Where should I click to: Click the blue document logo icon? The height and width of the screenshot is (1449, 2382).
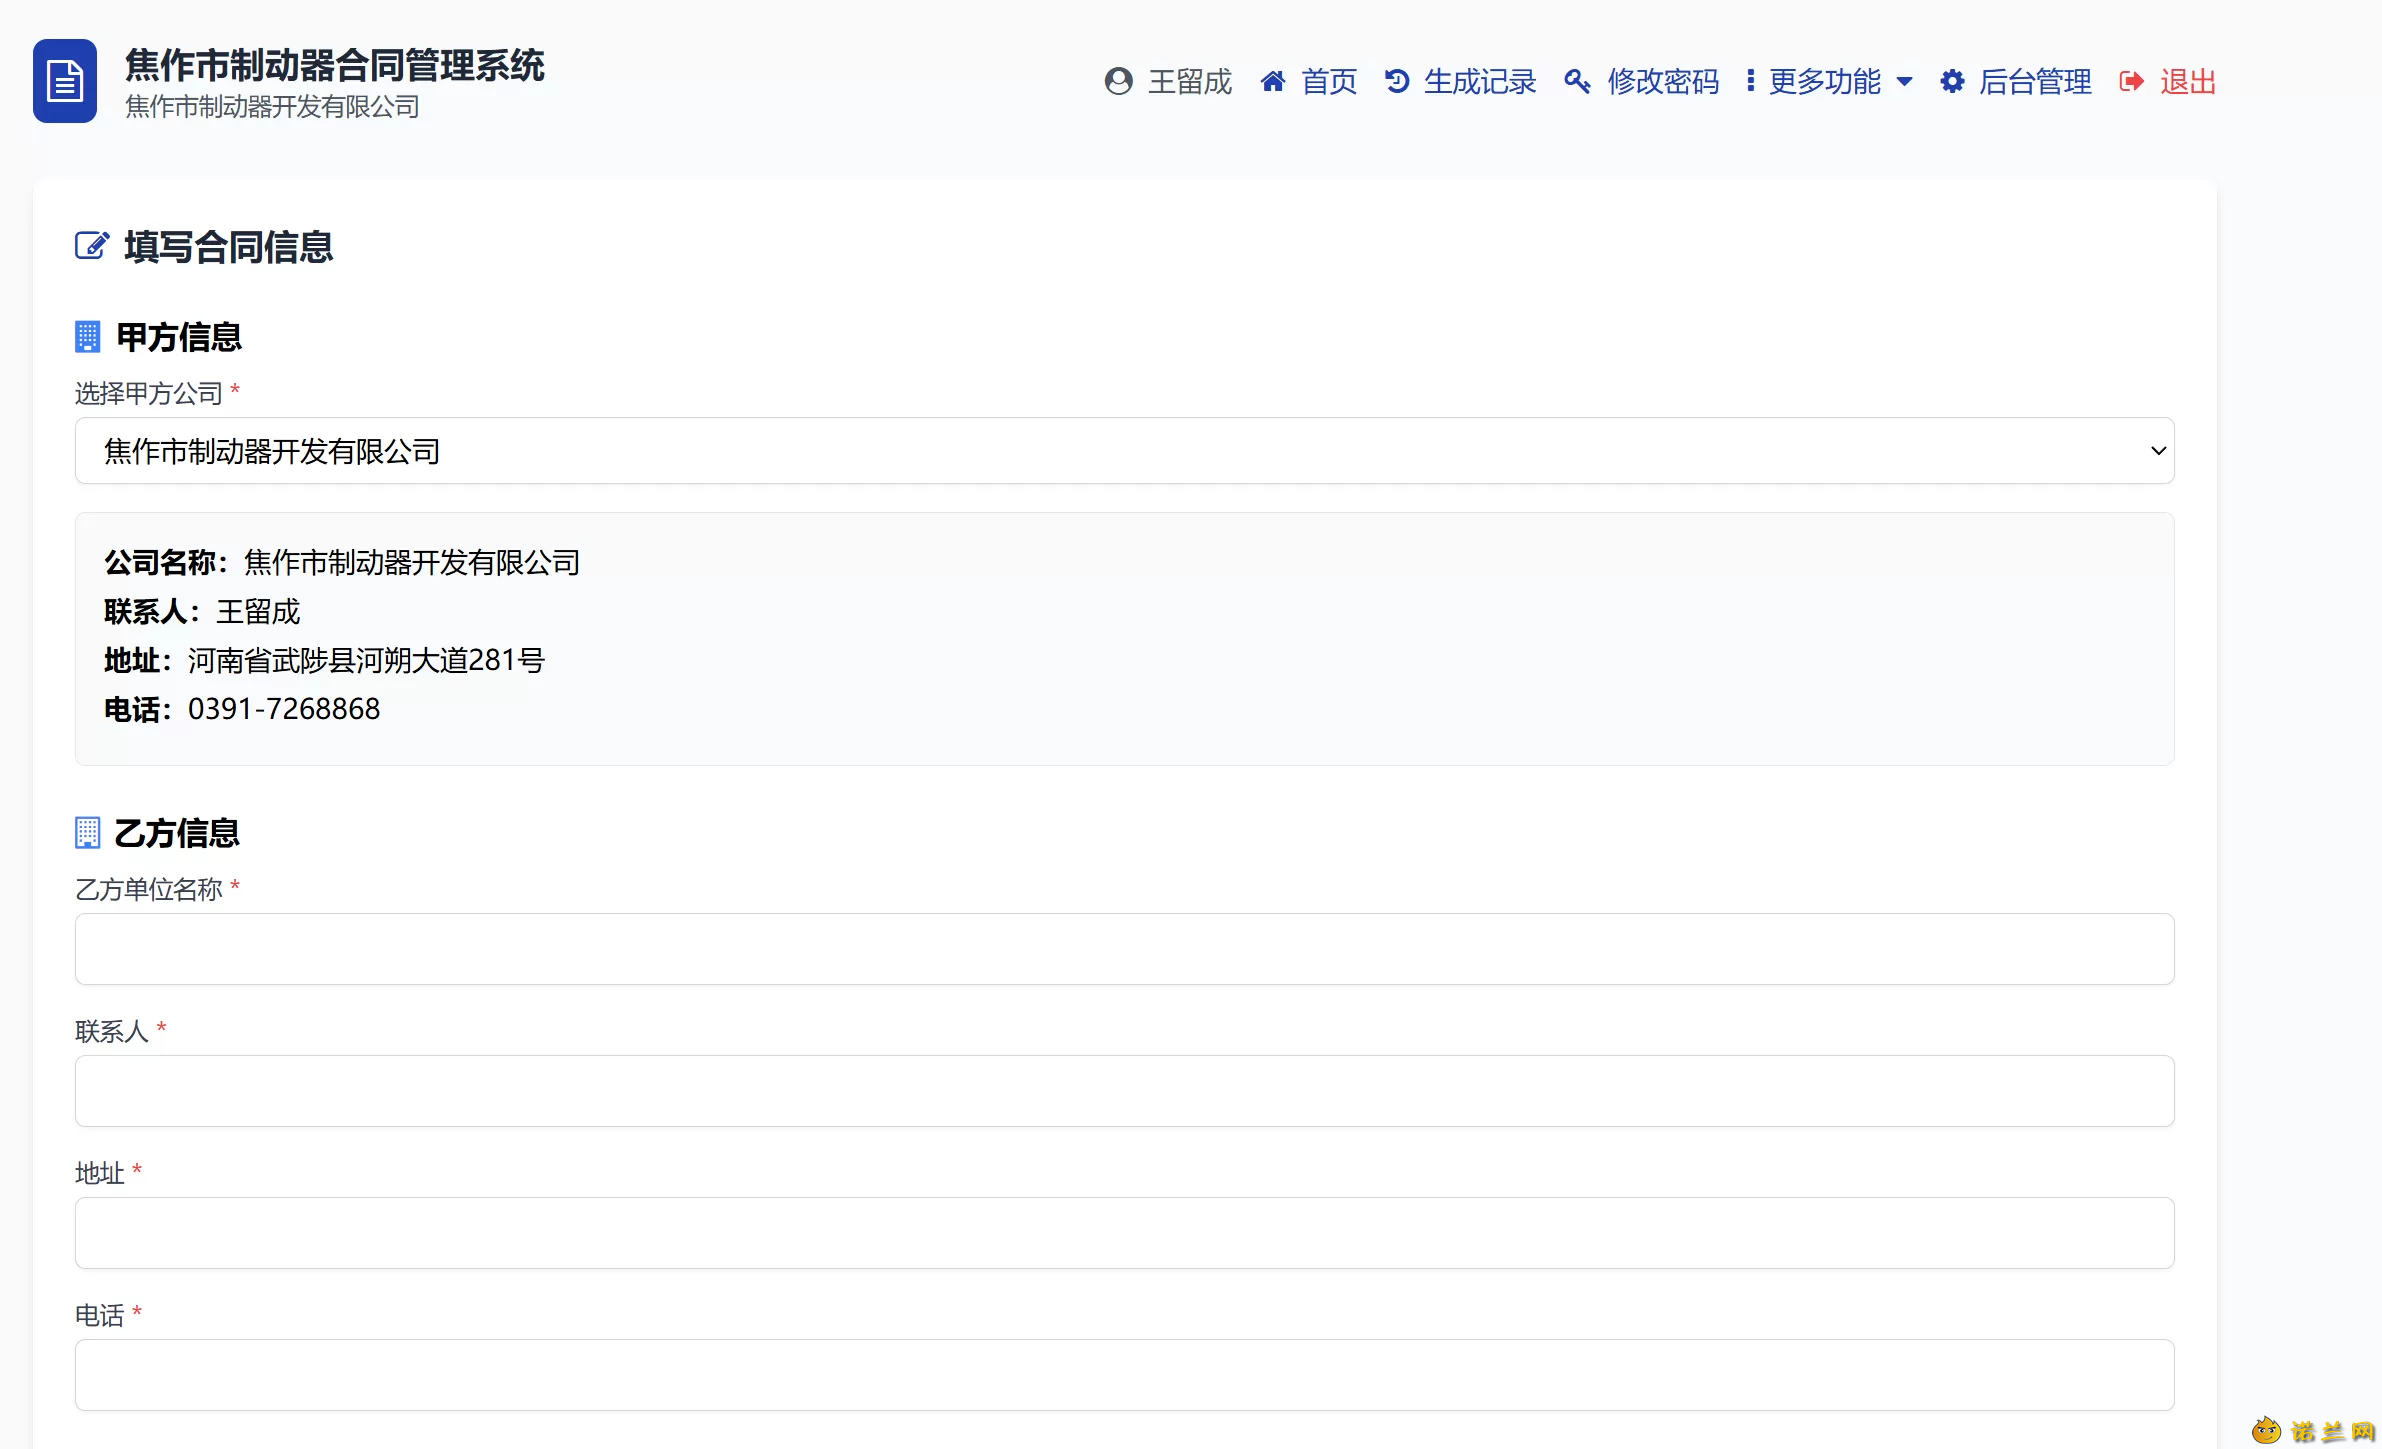coord(65,81)
